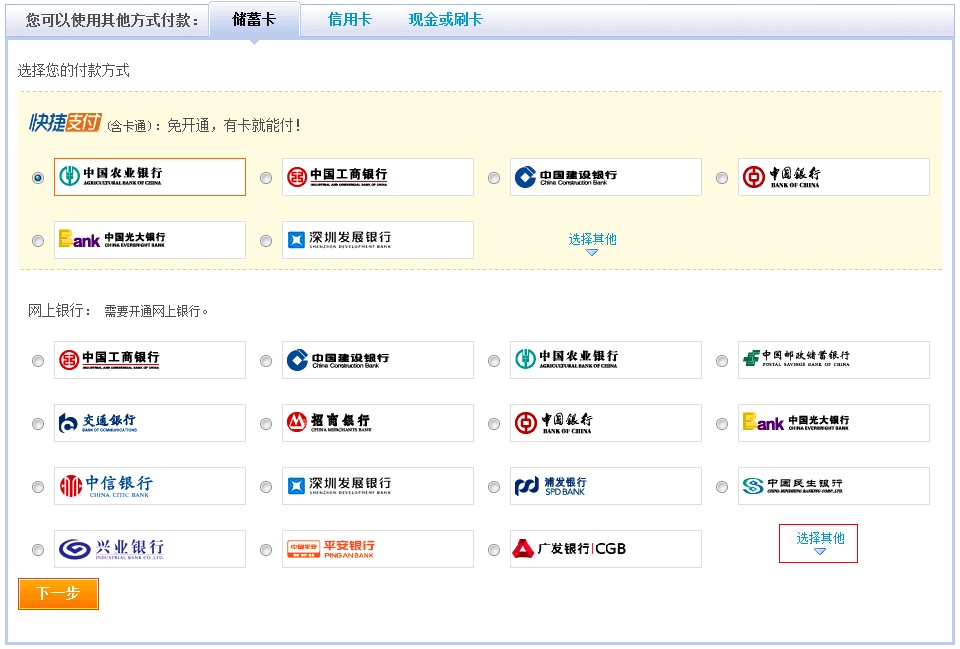Select the 网上银行 中国农业银行 radio button

pos(494,361)
